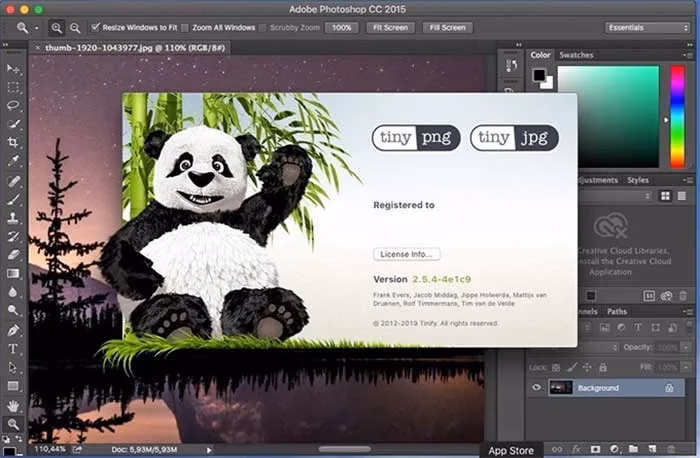
Task: Select the Rectangular Marquee tool
Action: tap(13, 87)
